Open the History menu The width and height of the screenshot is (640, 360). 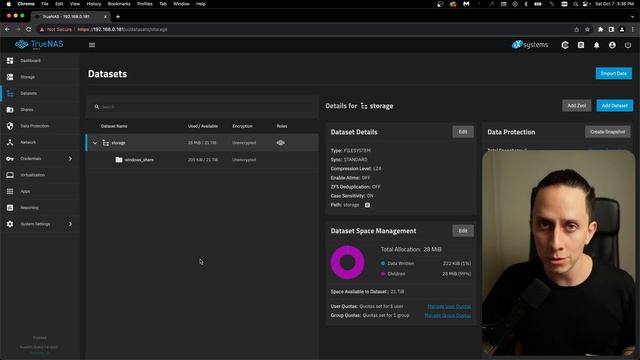point(93,4)
